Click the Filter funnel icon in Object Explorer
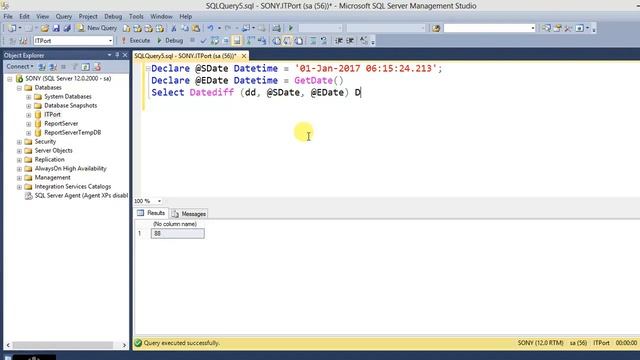Screen dimensions: 640x360 (x=75, y=67)
